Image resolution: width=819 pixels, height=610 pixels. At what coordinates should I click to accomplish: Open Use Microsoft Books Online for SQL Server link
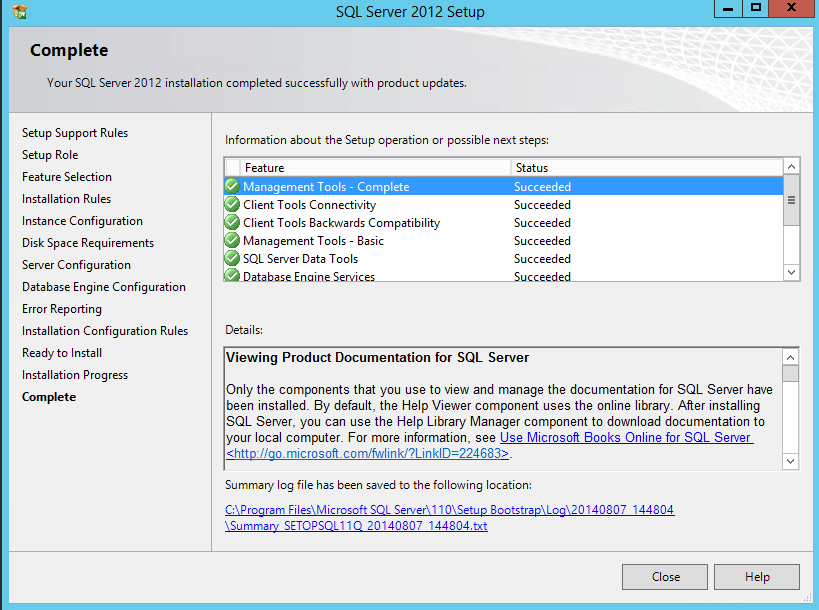click(626, 437)
